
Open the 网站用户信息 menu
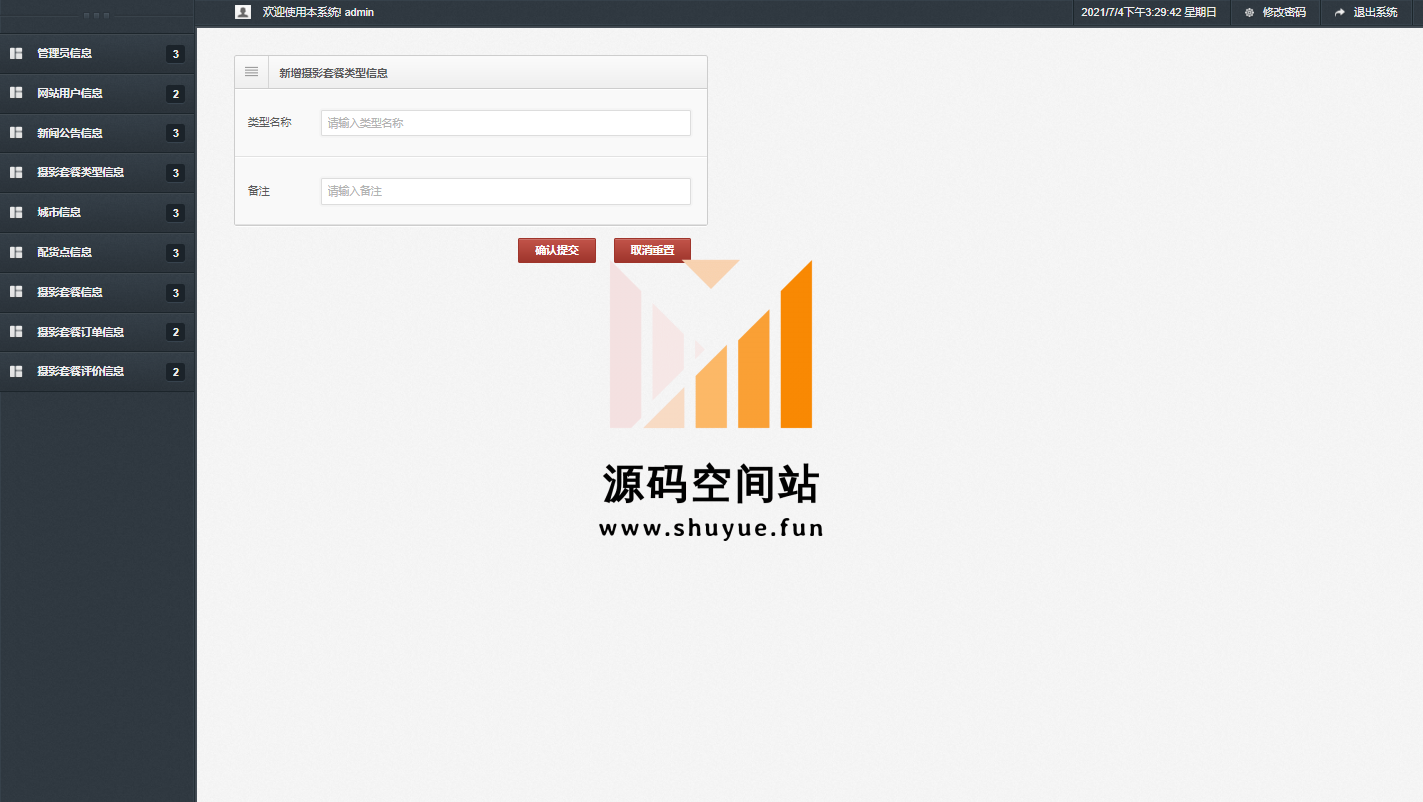click(x=97, y=93)
